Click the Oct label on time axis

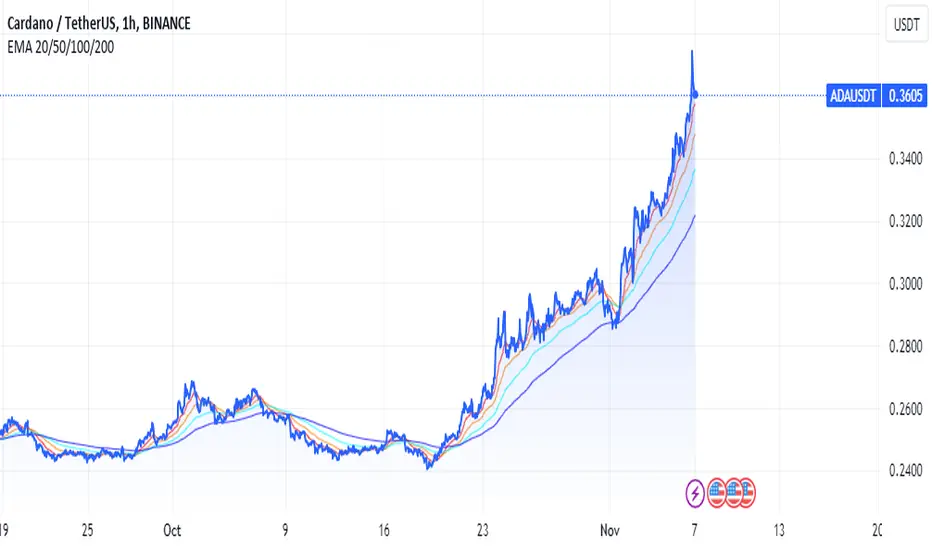click(x=172, y=530)
